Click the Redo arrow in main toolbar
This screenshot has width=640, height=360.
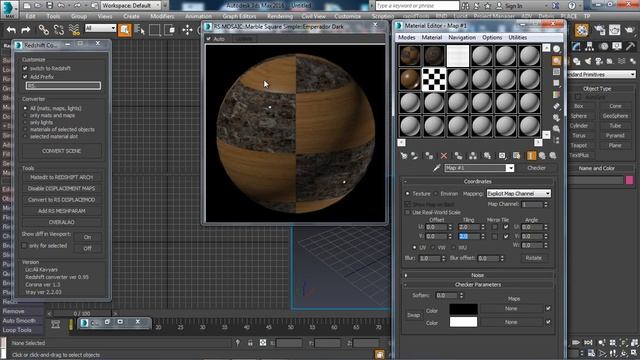click(26, 30)
